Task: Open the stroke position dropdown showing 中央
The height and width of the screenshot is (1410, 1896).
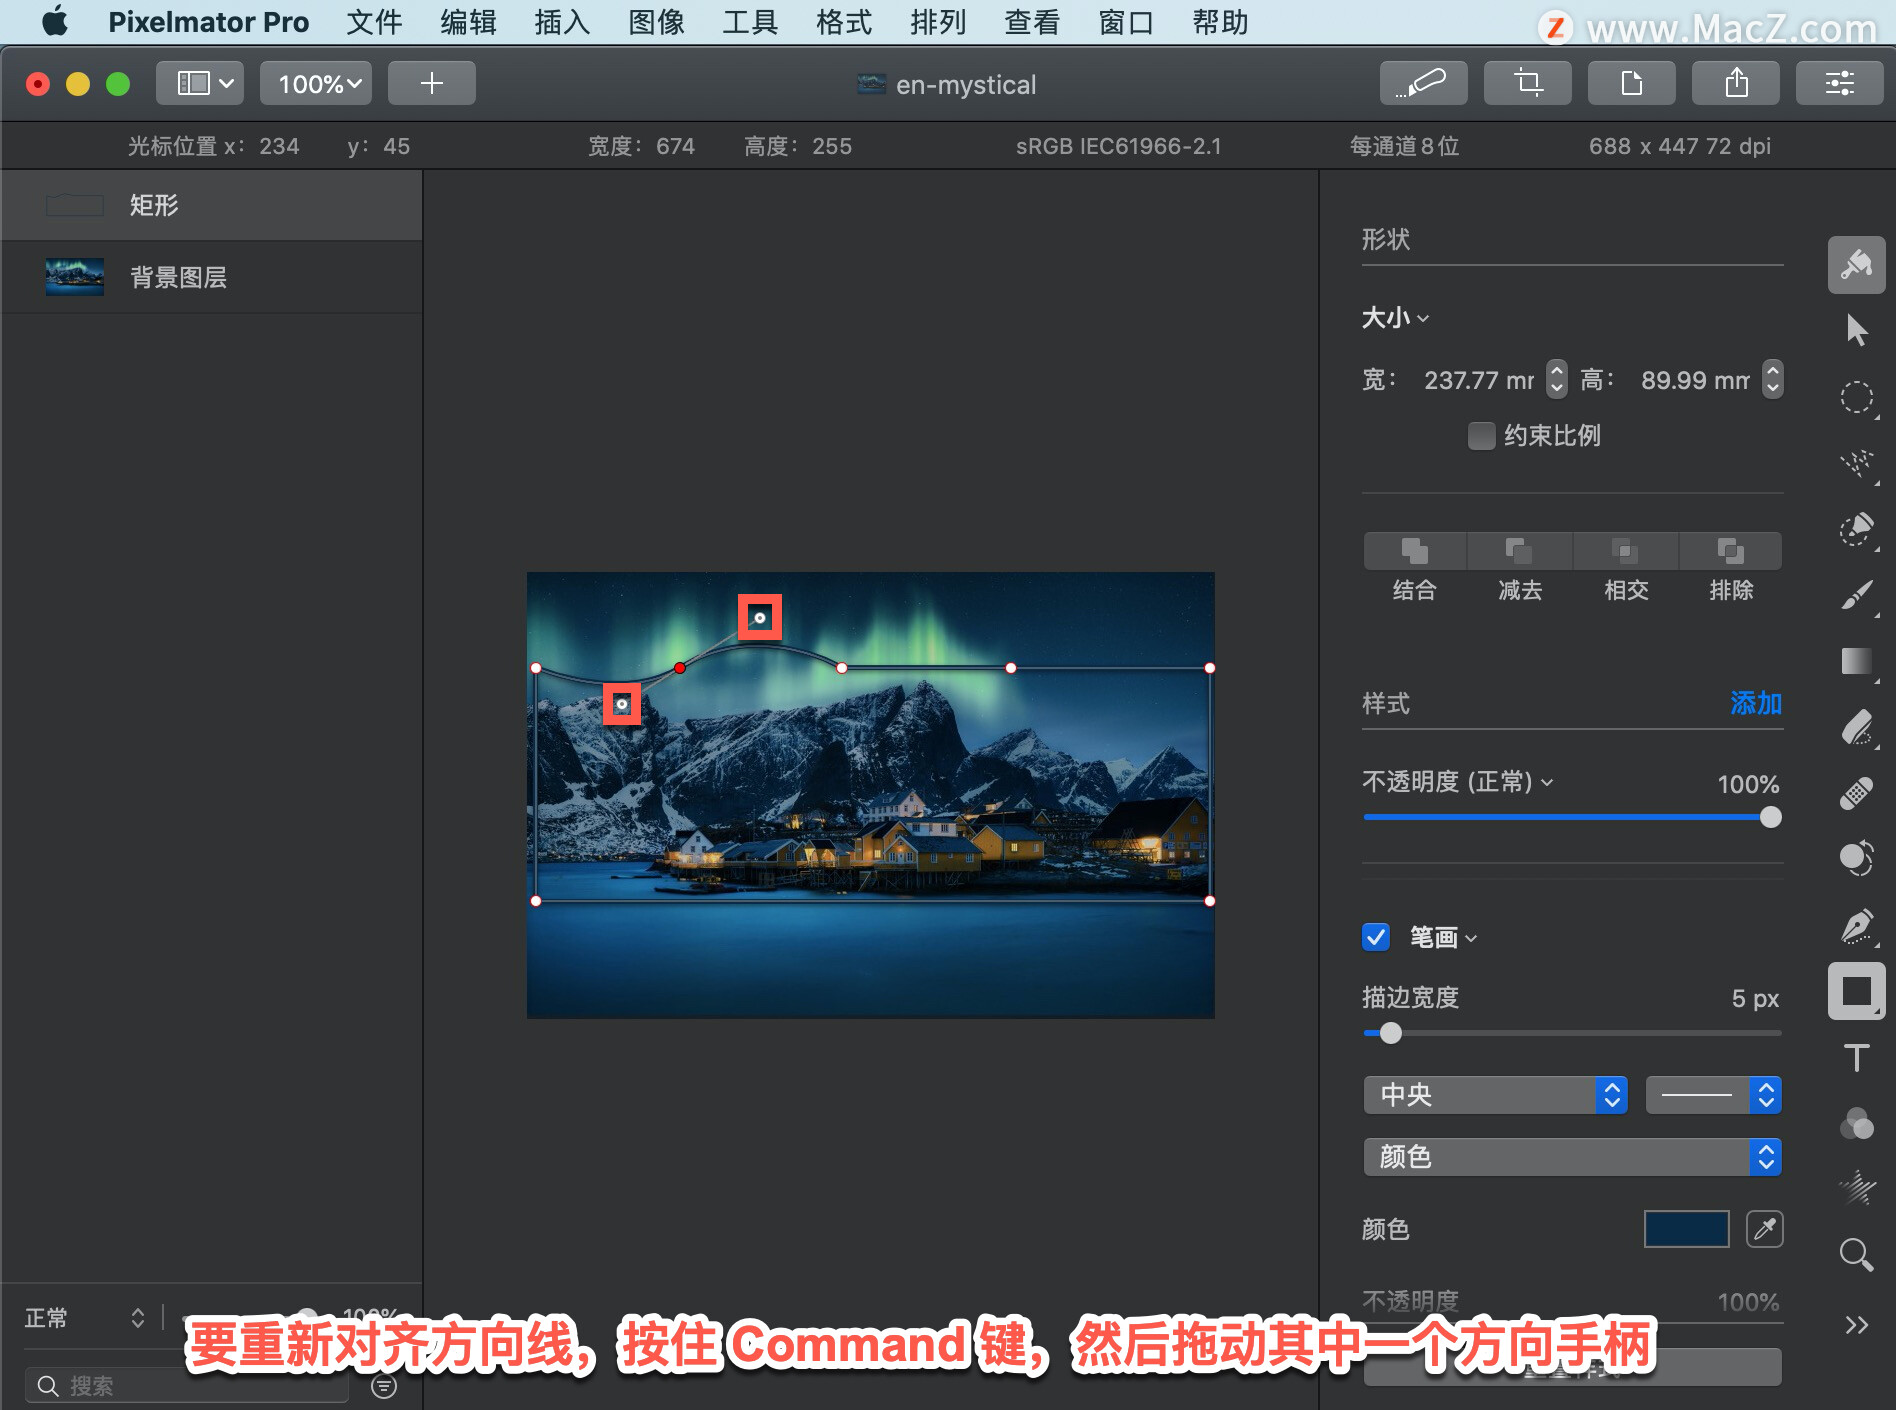Action: 1495,1095
